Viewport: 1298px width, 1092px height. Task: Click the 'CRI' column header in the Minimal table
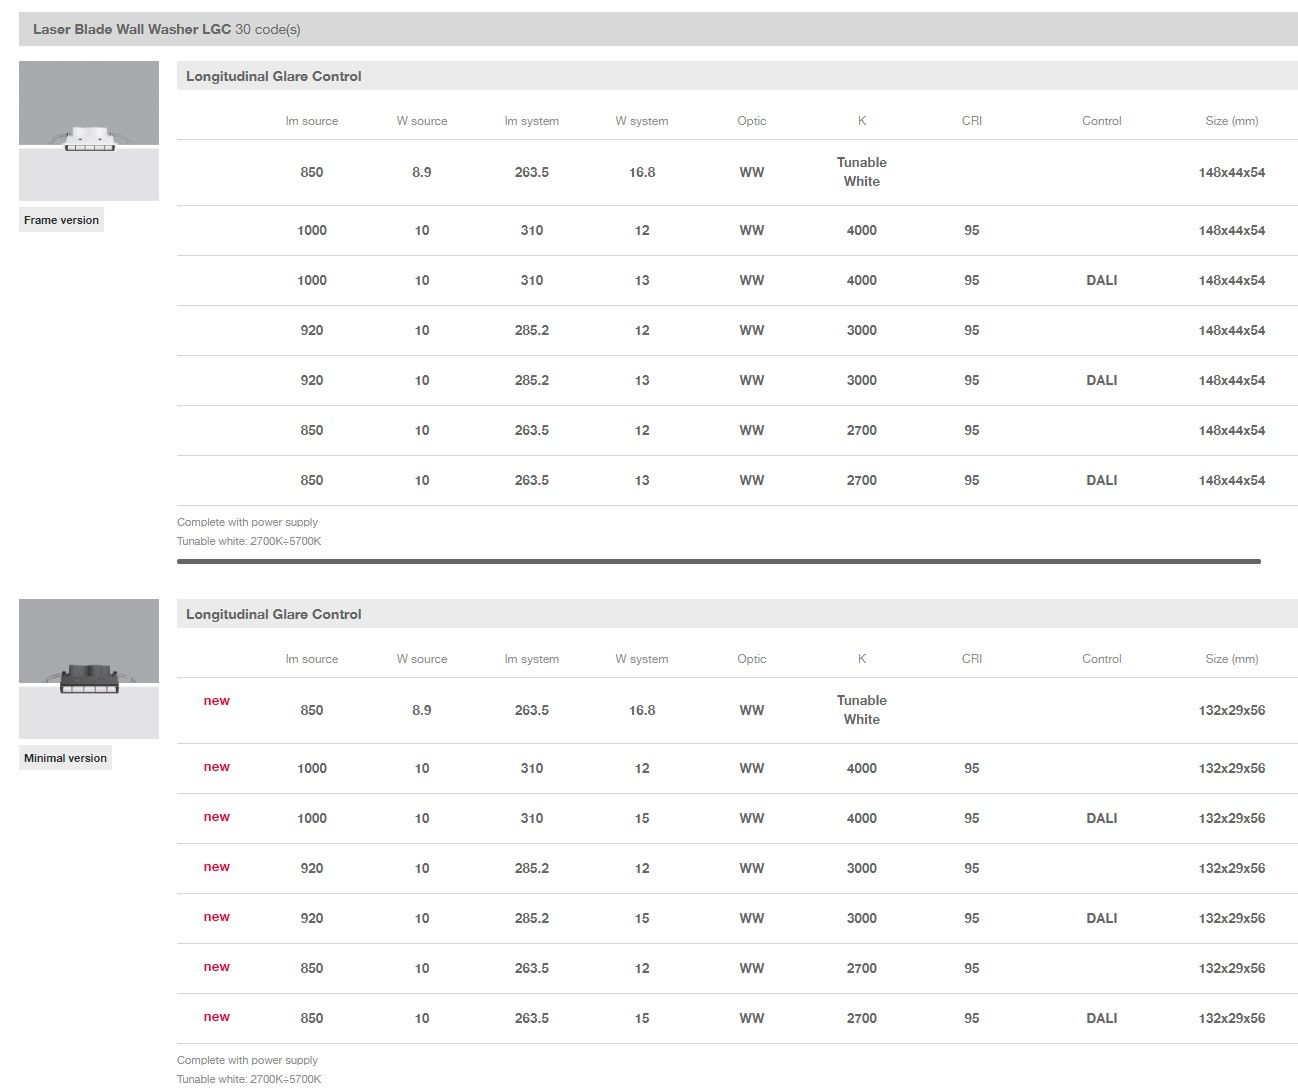pos(971,659)
